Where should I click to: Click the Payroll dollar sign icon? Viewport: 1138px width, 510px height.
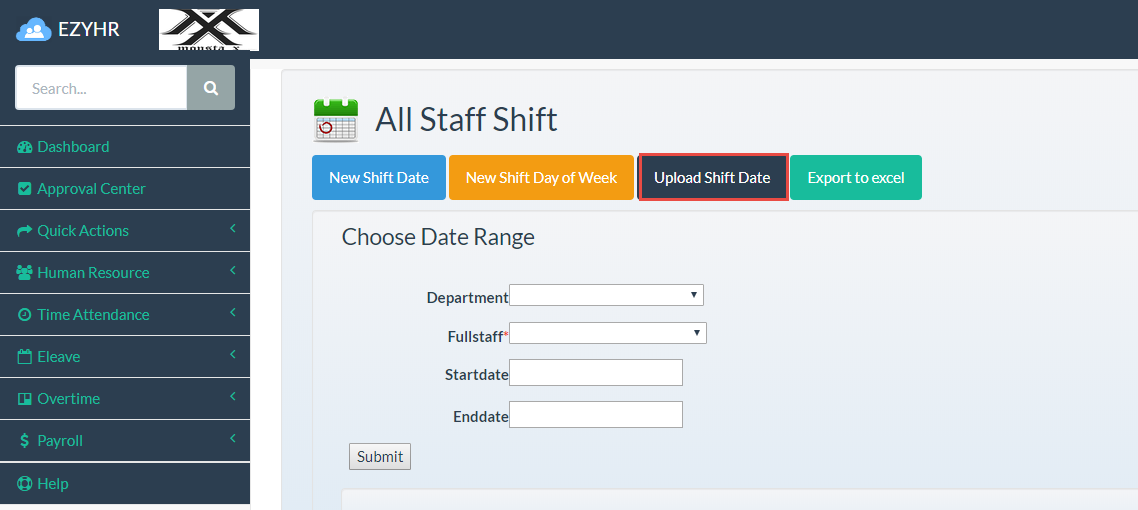pyautogui.click(x=25, y=441)
